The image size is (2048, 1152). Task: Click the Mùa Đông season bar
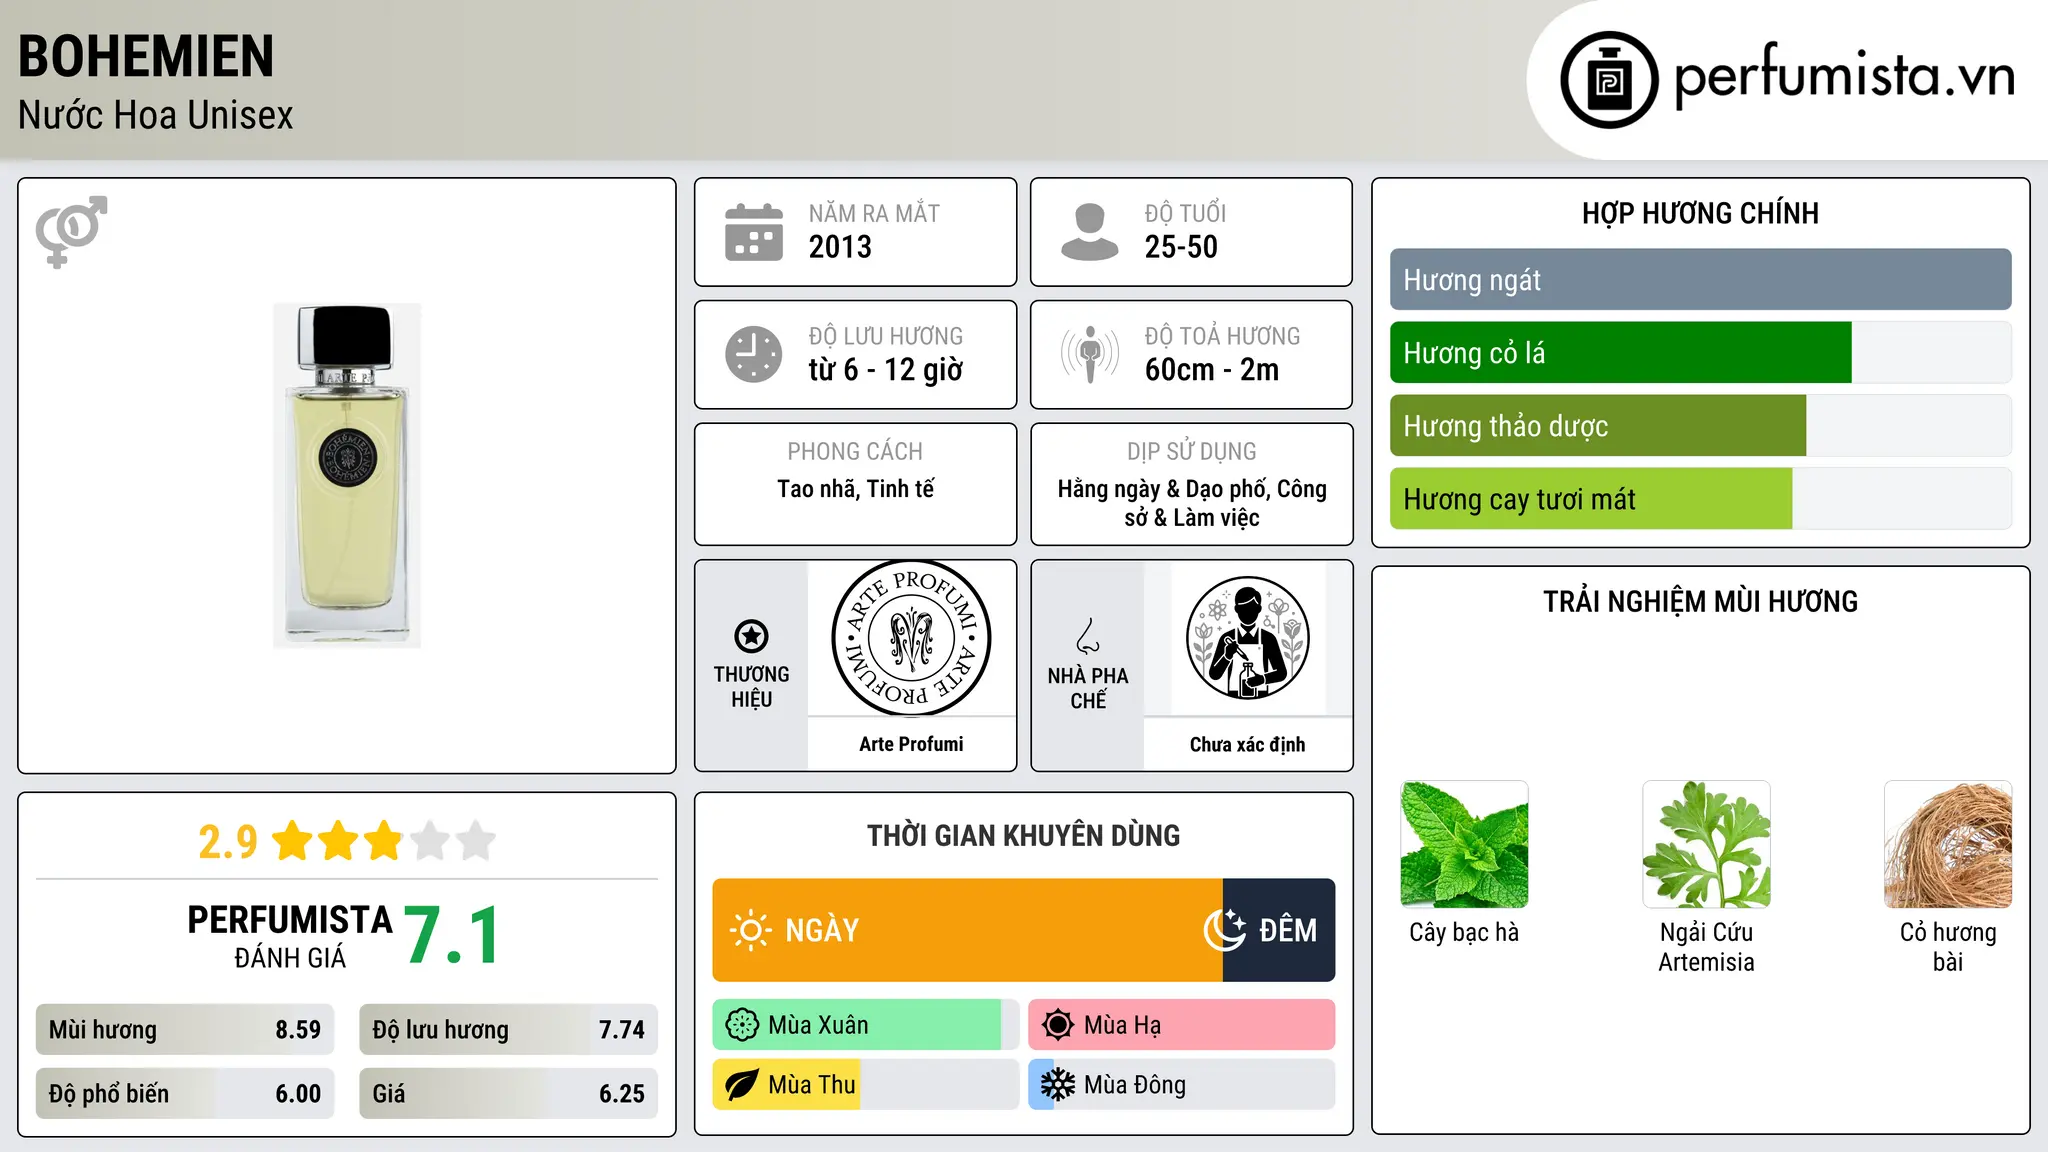click(1182, 1085)
